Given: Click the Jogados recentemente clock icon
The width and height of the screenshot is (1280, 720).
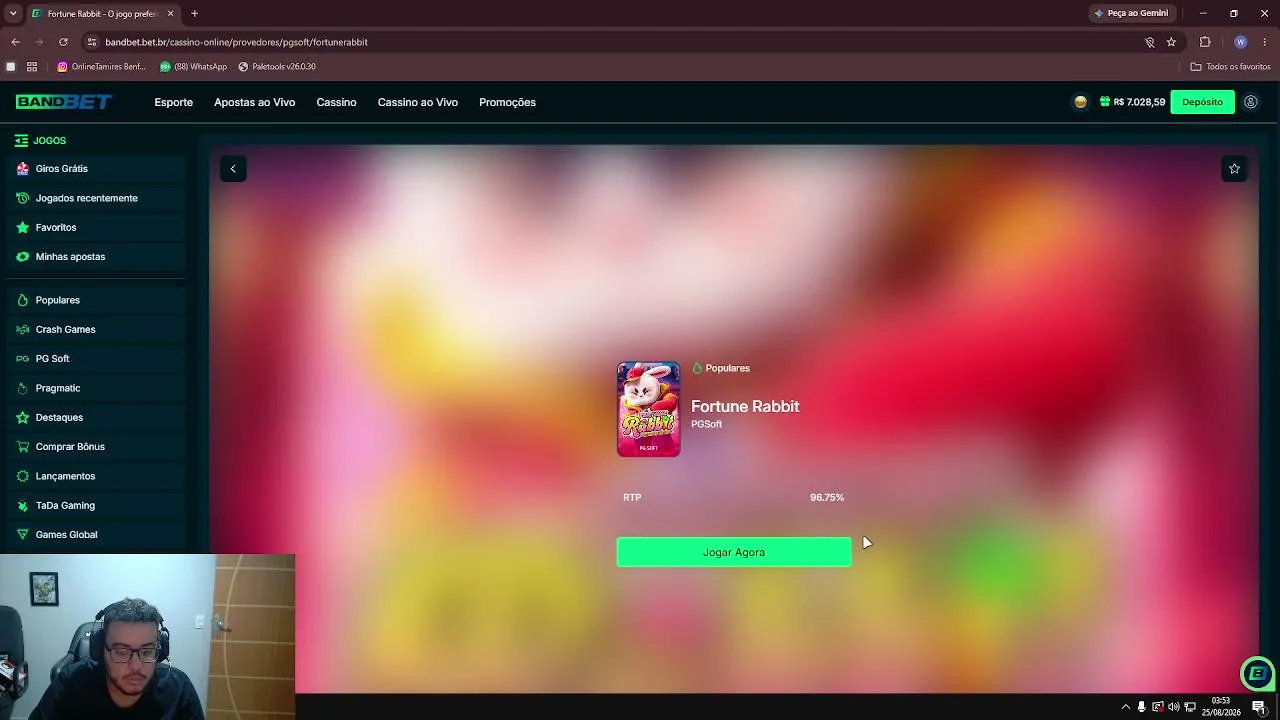Looking at the screenshot, I should point(22,198).
